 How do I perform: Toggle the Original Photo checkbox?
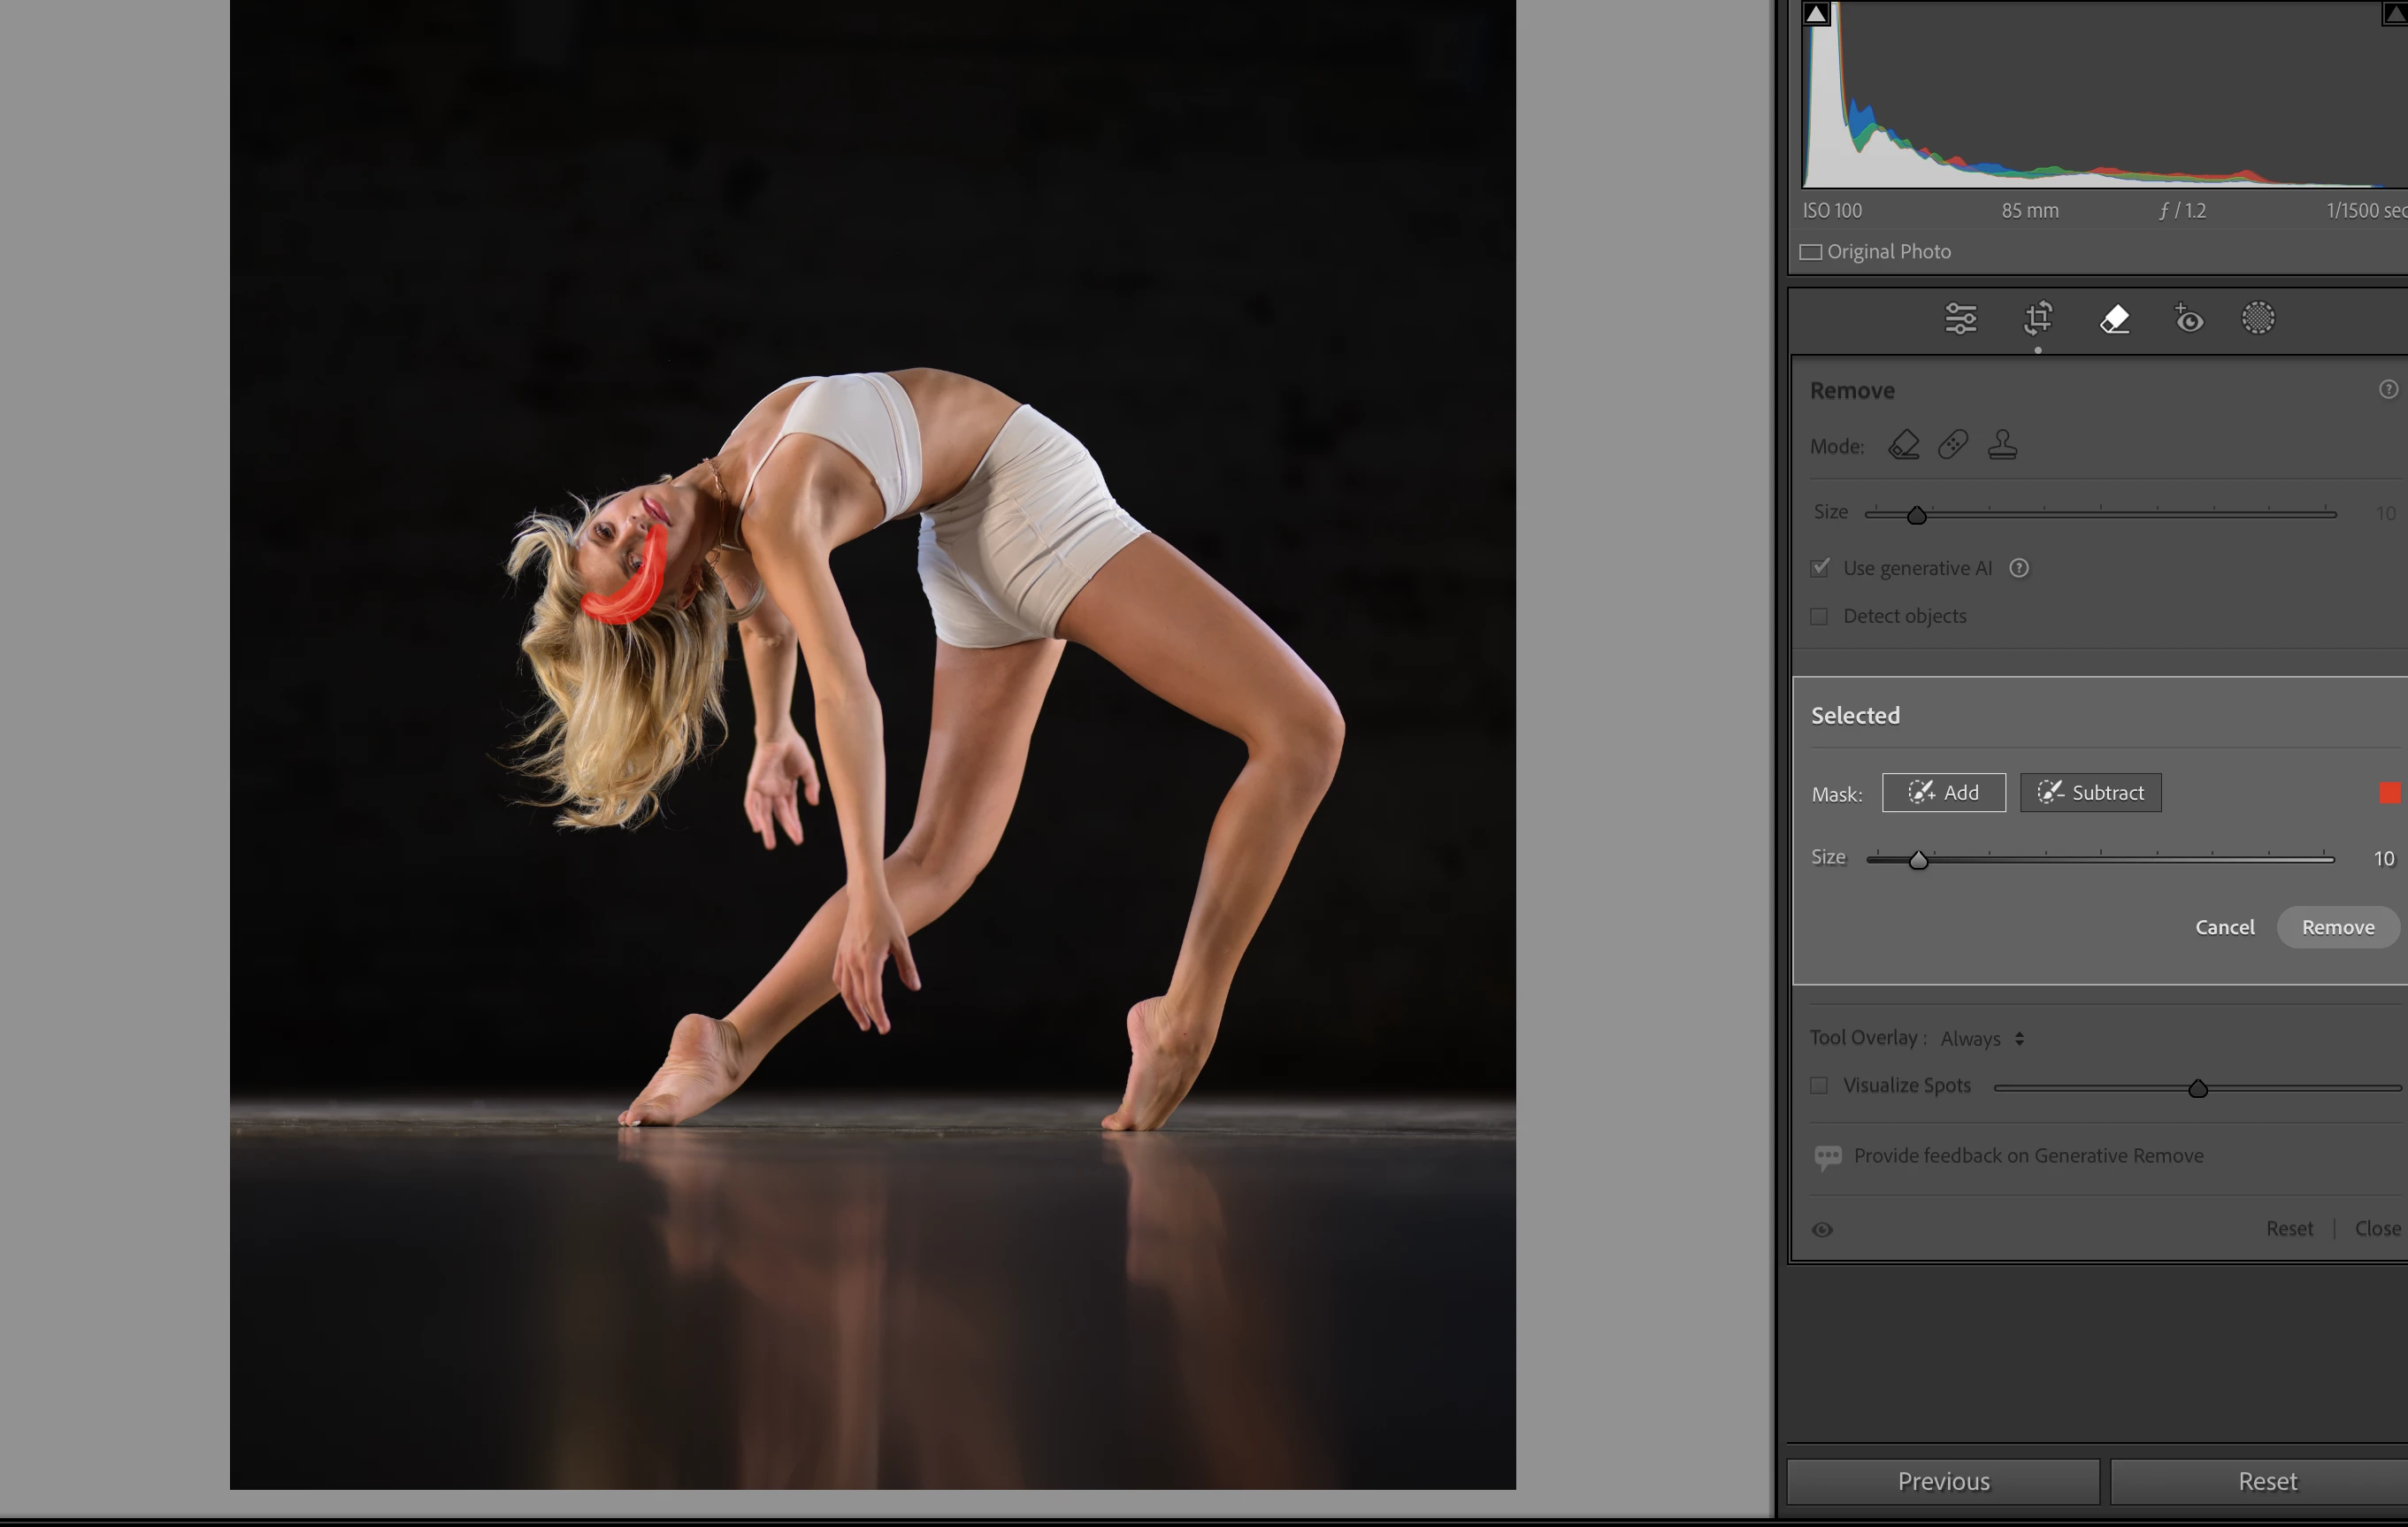coord(1811,252)
